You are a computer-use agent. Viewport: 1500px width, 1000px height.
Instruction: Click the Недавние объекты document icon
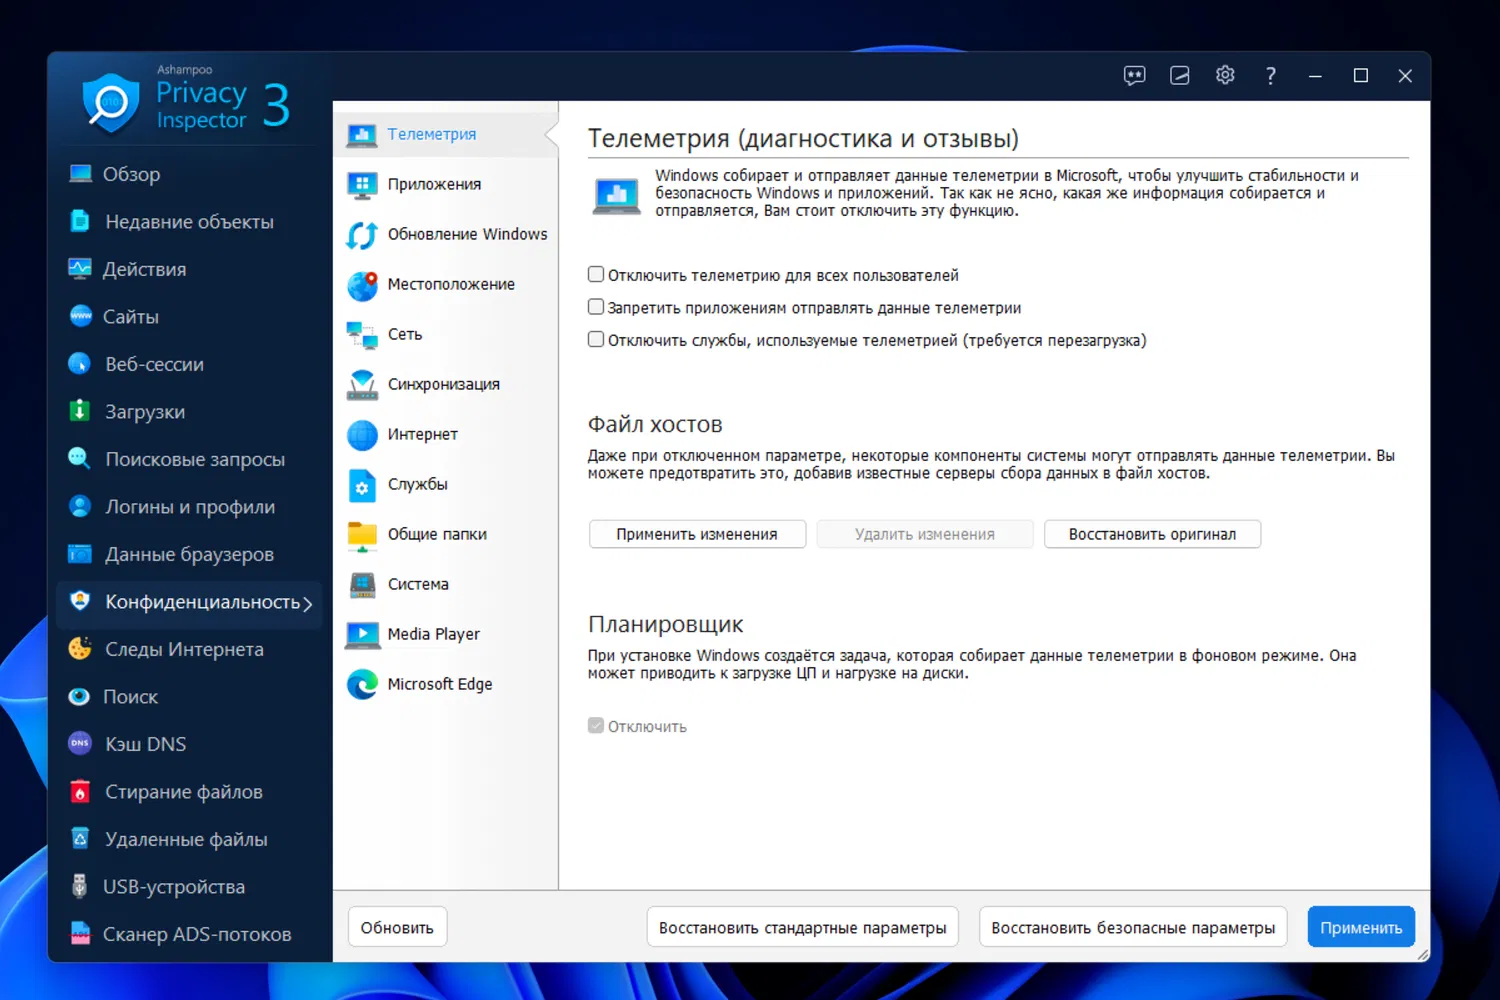[80, 221]
